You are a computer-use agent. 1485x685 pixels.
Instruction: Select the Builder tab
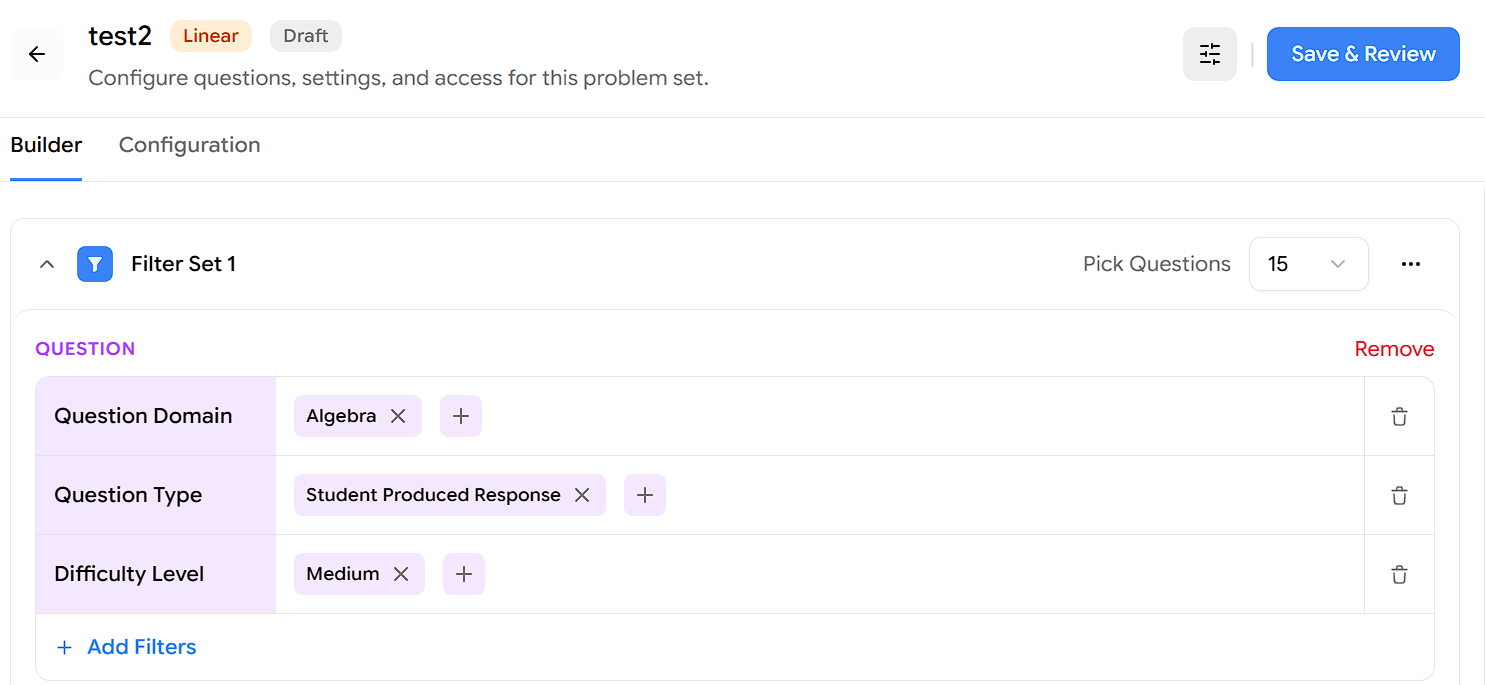click(46, 145)
